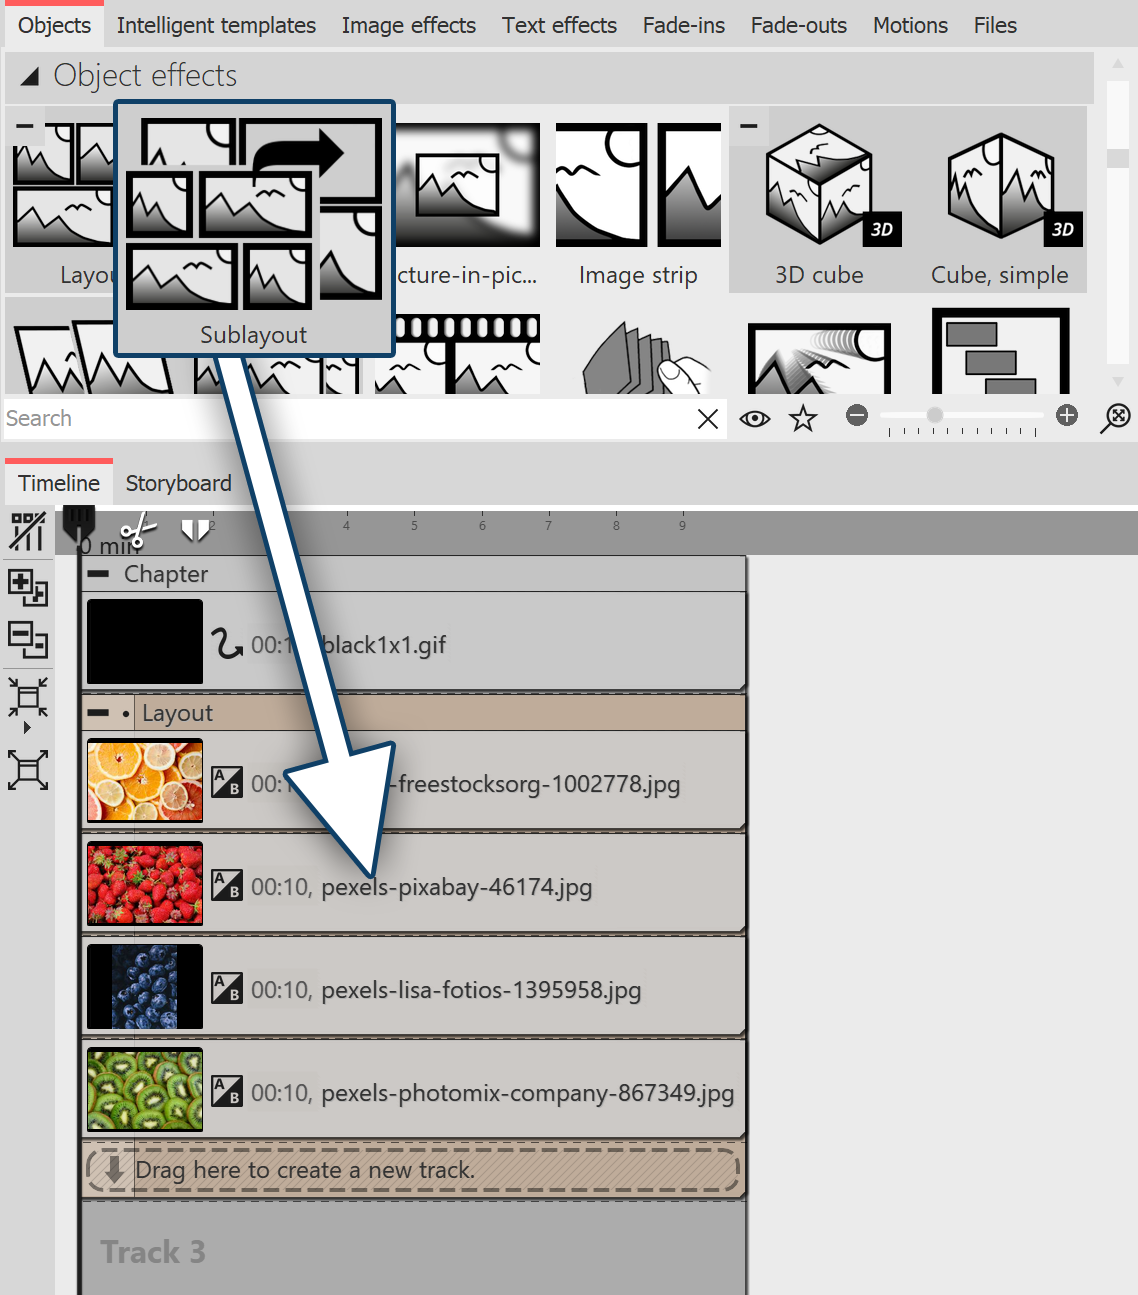Open the Text effects tab
The width and height of the screenshot is (1138, 1295).
[559, 25]
